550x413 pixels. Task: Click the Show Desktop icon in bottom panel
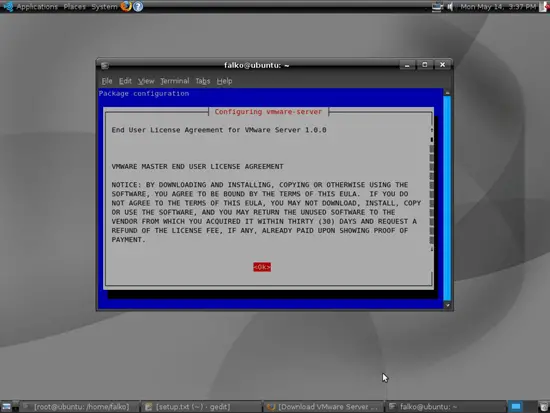pyautogui.click(x=6, y=407)
